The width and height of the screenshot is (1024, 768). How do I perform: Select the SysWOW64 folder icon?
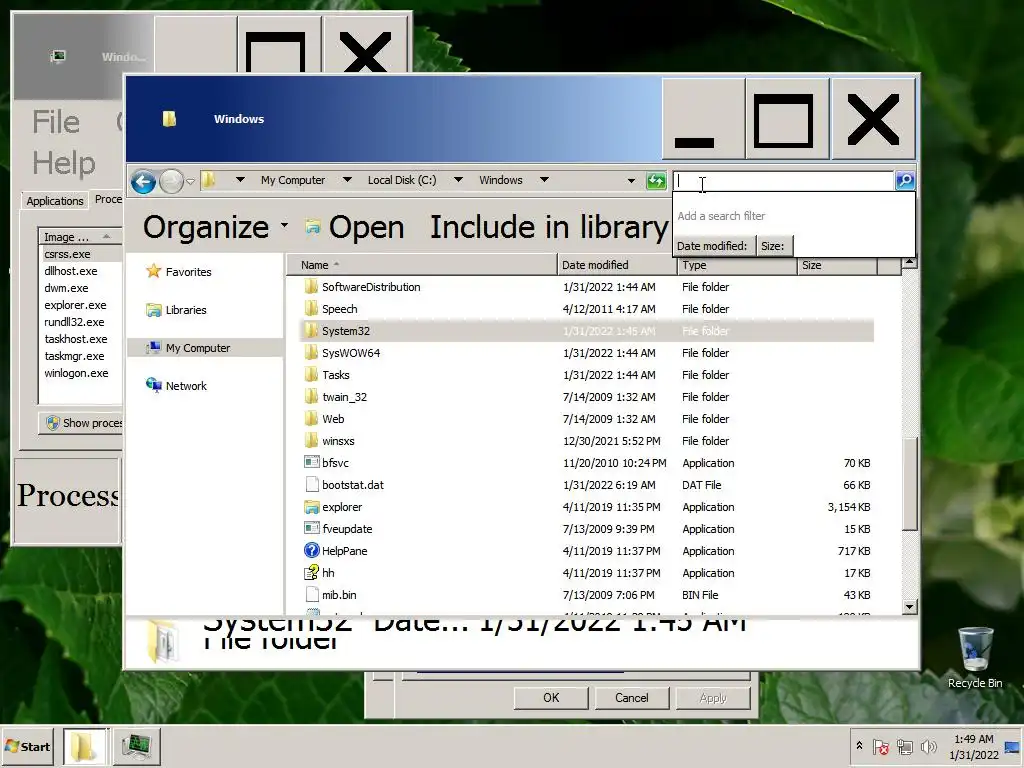312,353
